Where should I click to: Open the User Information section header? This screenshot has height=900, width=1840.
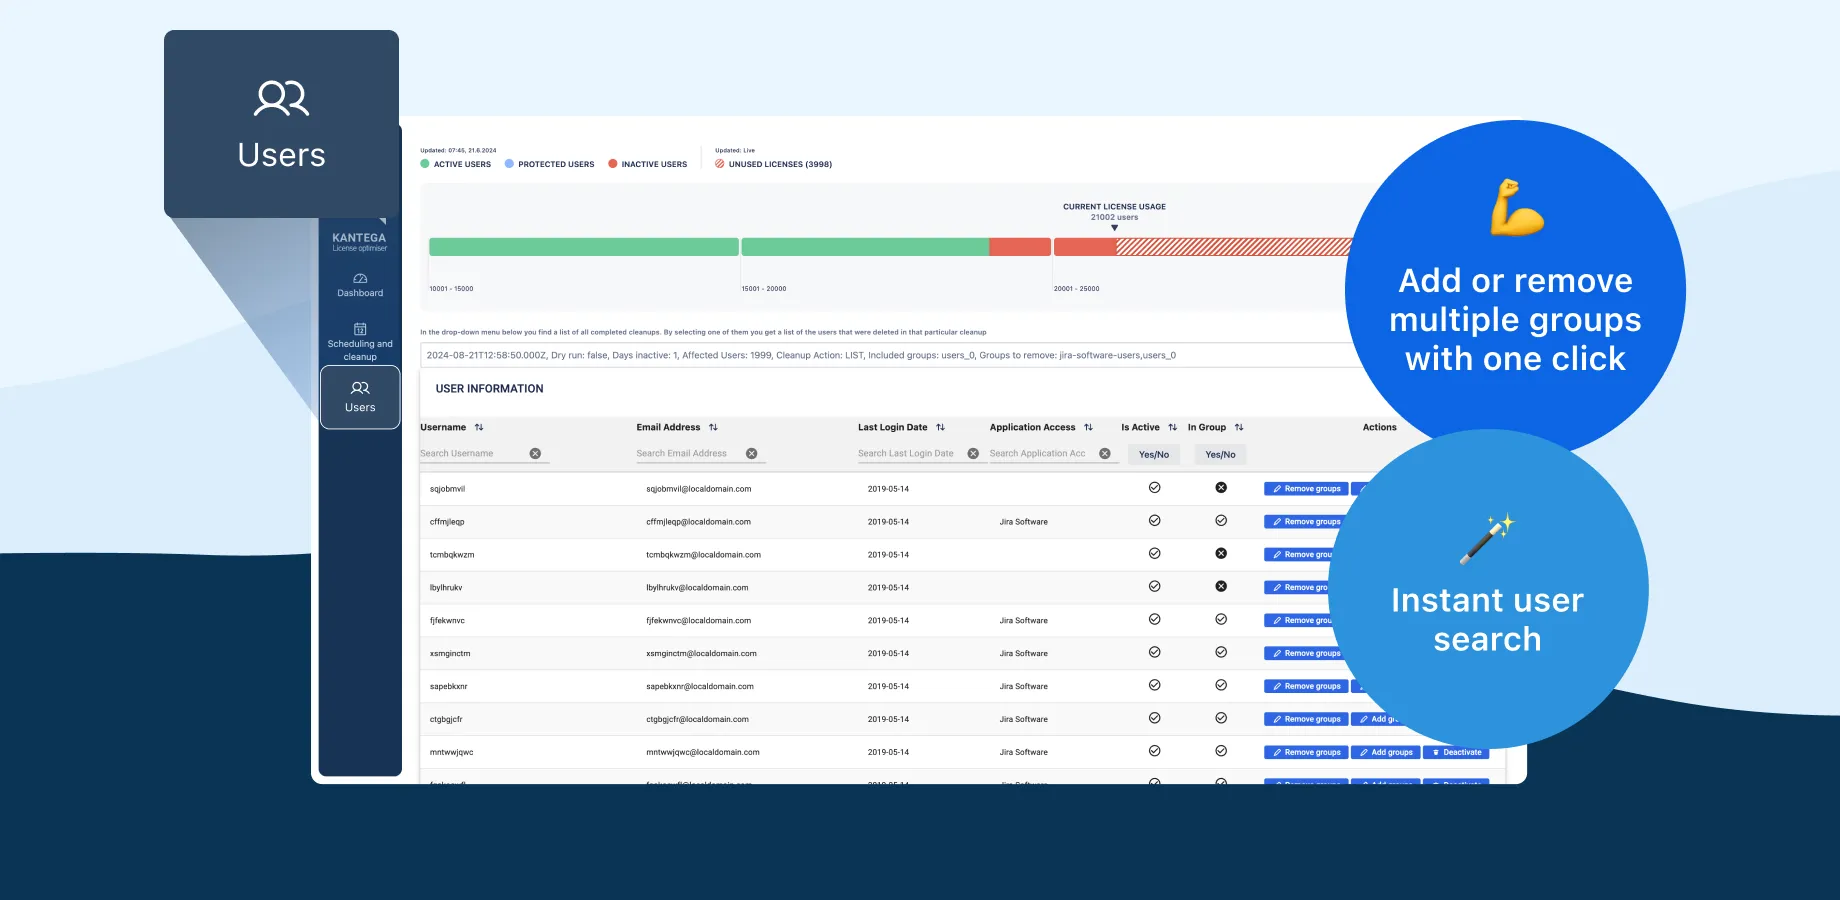489,389
